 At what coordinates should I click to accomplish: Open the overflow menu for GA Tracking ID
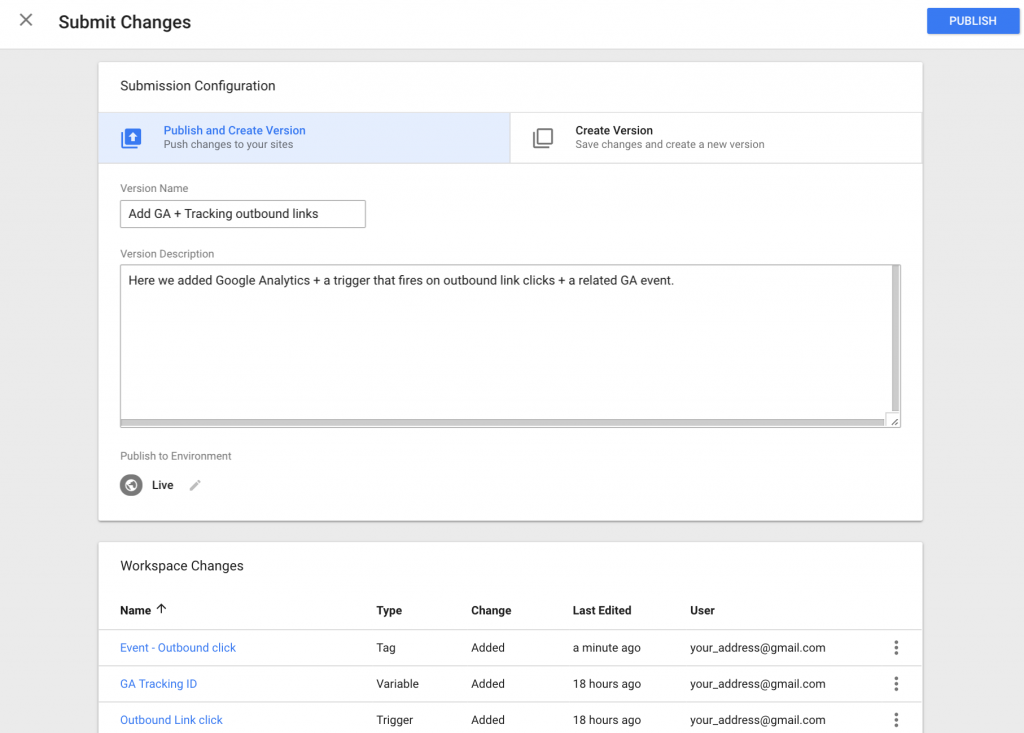coord(896,684)
